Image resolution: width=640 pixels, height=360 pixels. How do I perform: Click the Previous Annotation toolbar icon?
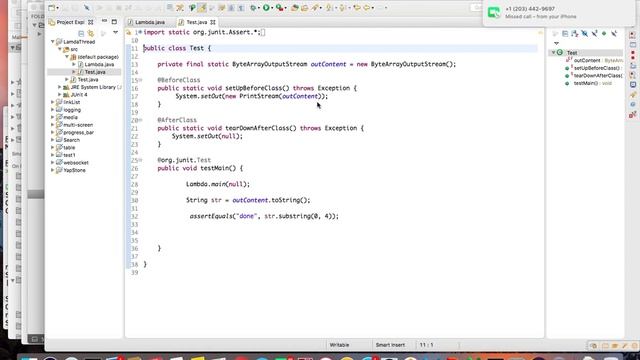[342, 7]
